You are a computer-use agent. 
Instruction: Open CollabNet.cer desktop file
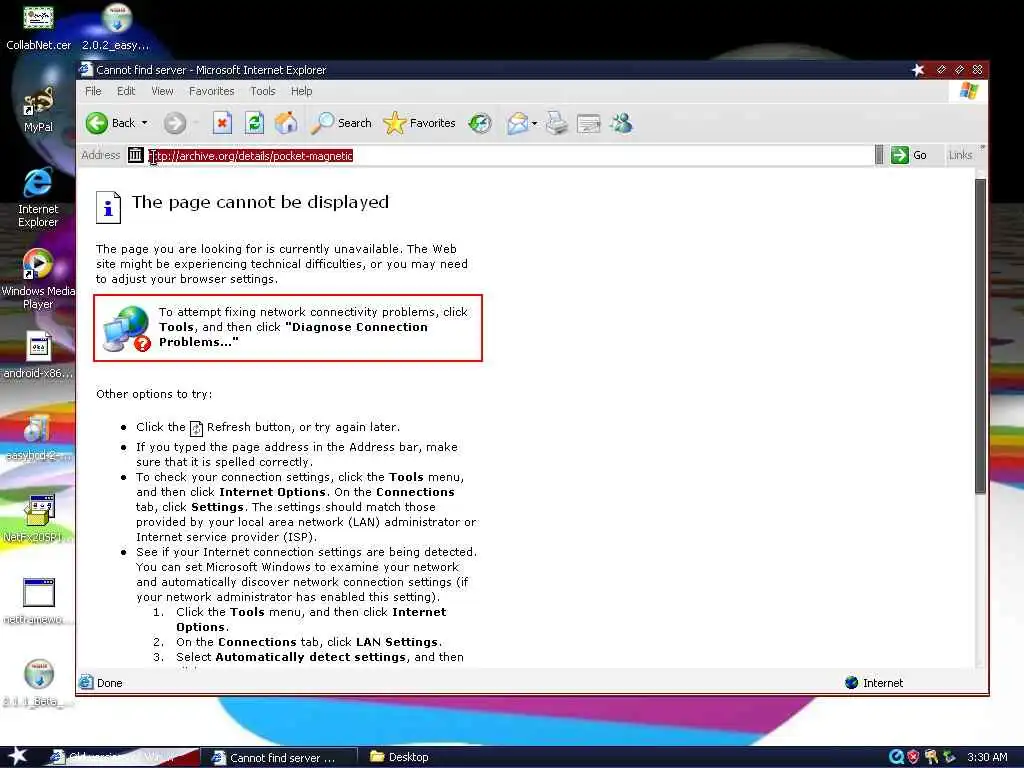pos(38,29)
